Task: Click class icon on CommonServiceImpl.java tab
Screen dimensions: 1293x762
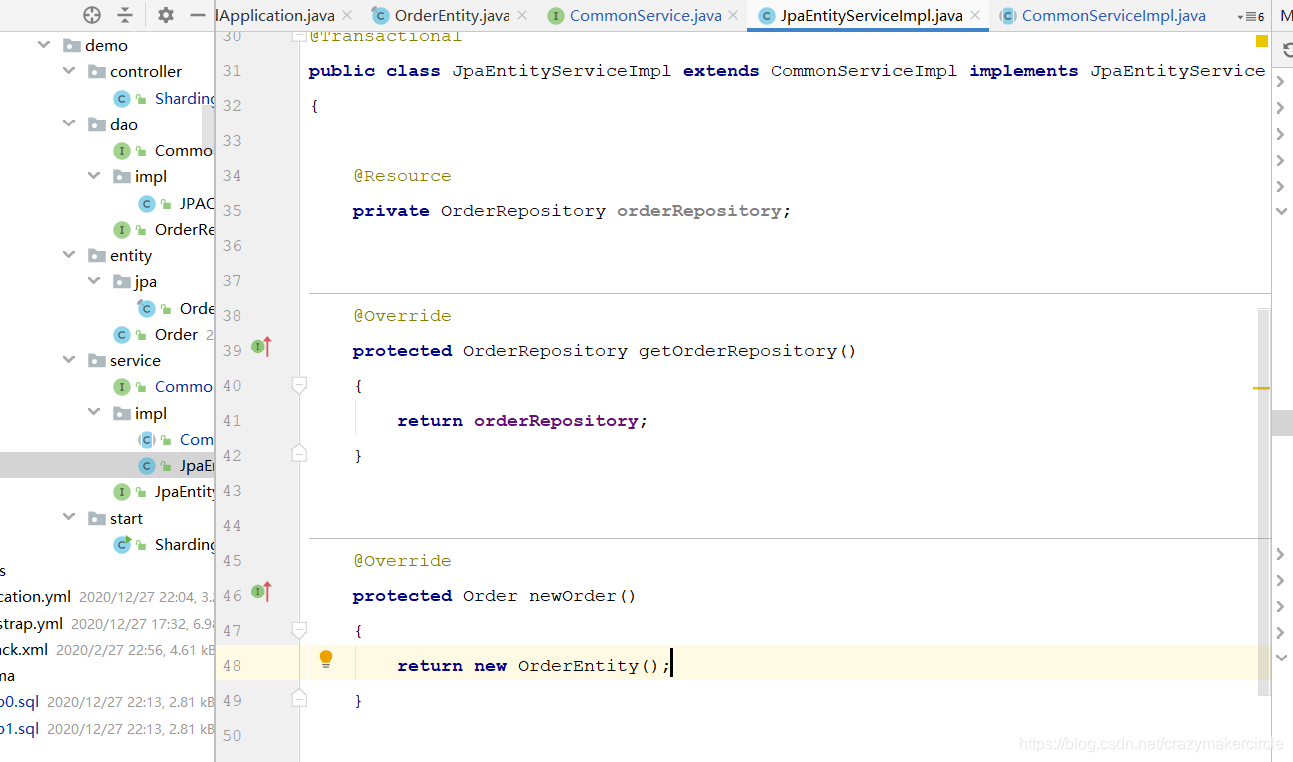Action: click(x=1008, y=16)
